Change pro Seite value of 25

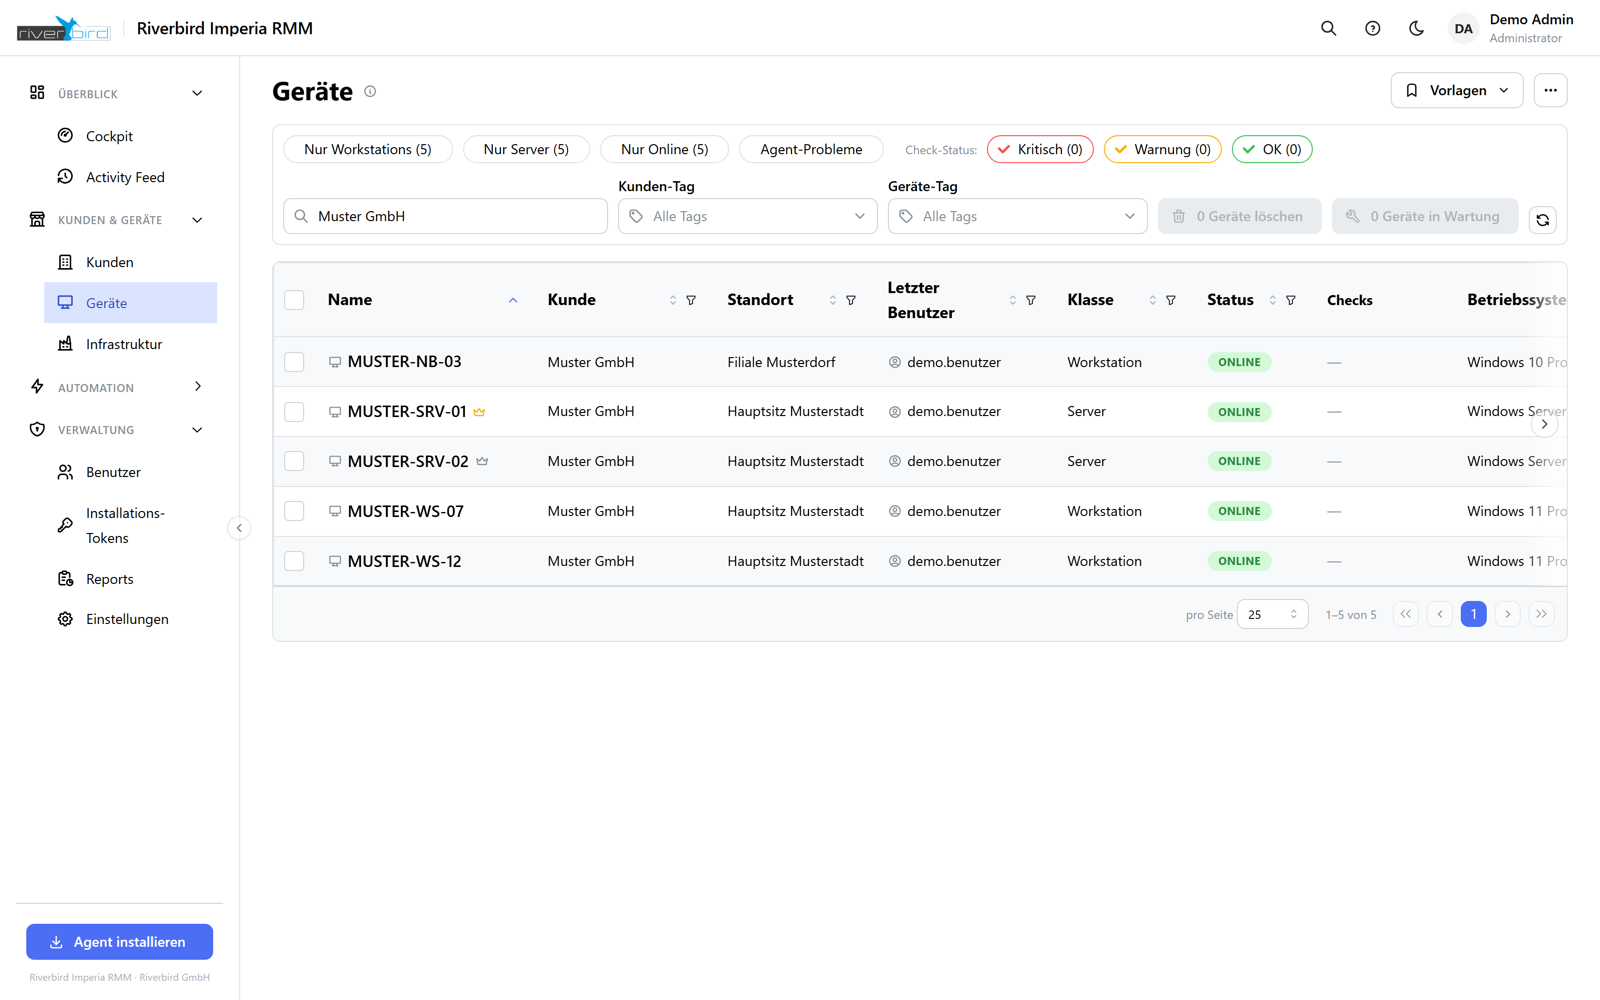point(1272,614)
